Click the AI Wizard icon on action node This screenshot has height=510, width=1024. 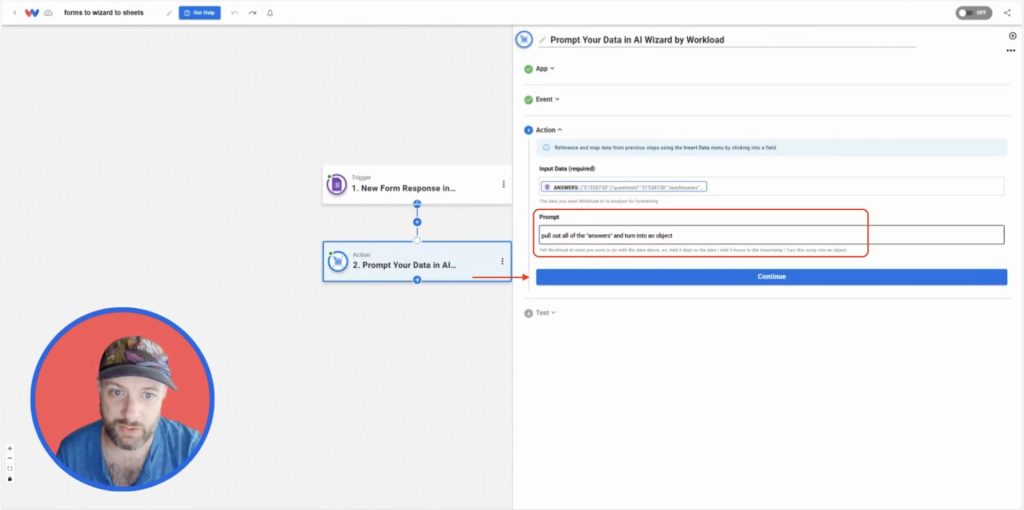click(x=337, y=261)
